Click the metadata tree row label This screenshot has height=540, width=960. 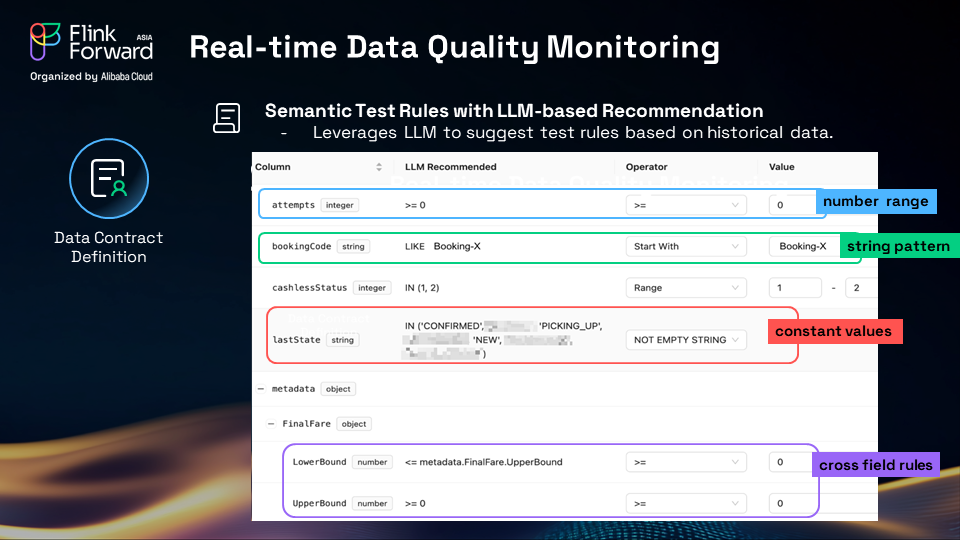point(293,389)
